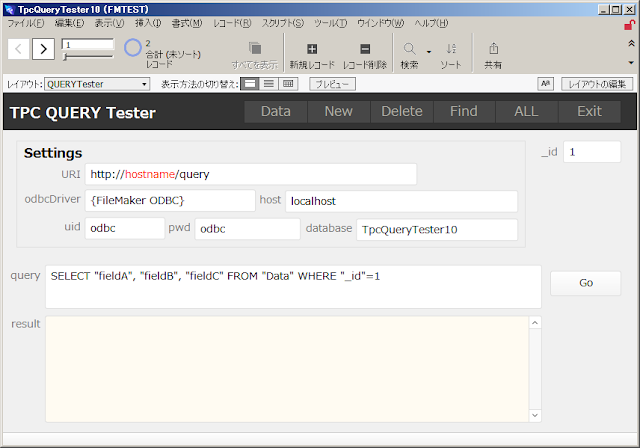Click the Go button
The height and width of the screenshot is (448, 640).
pyautogui.click(x=586, y=283)
